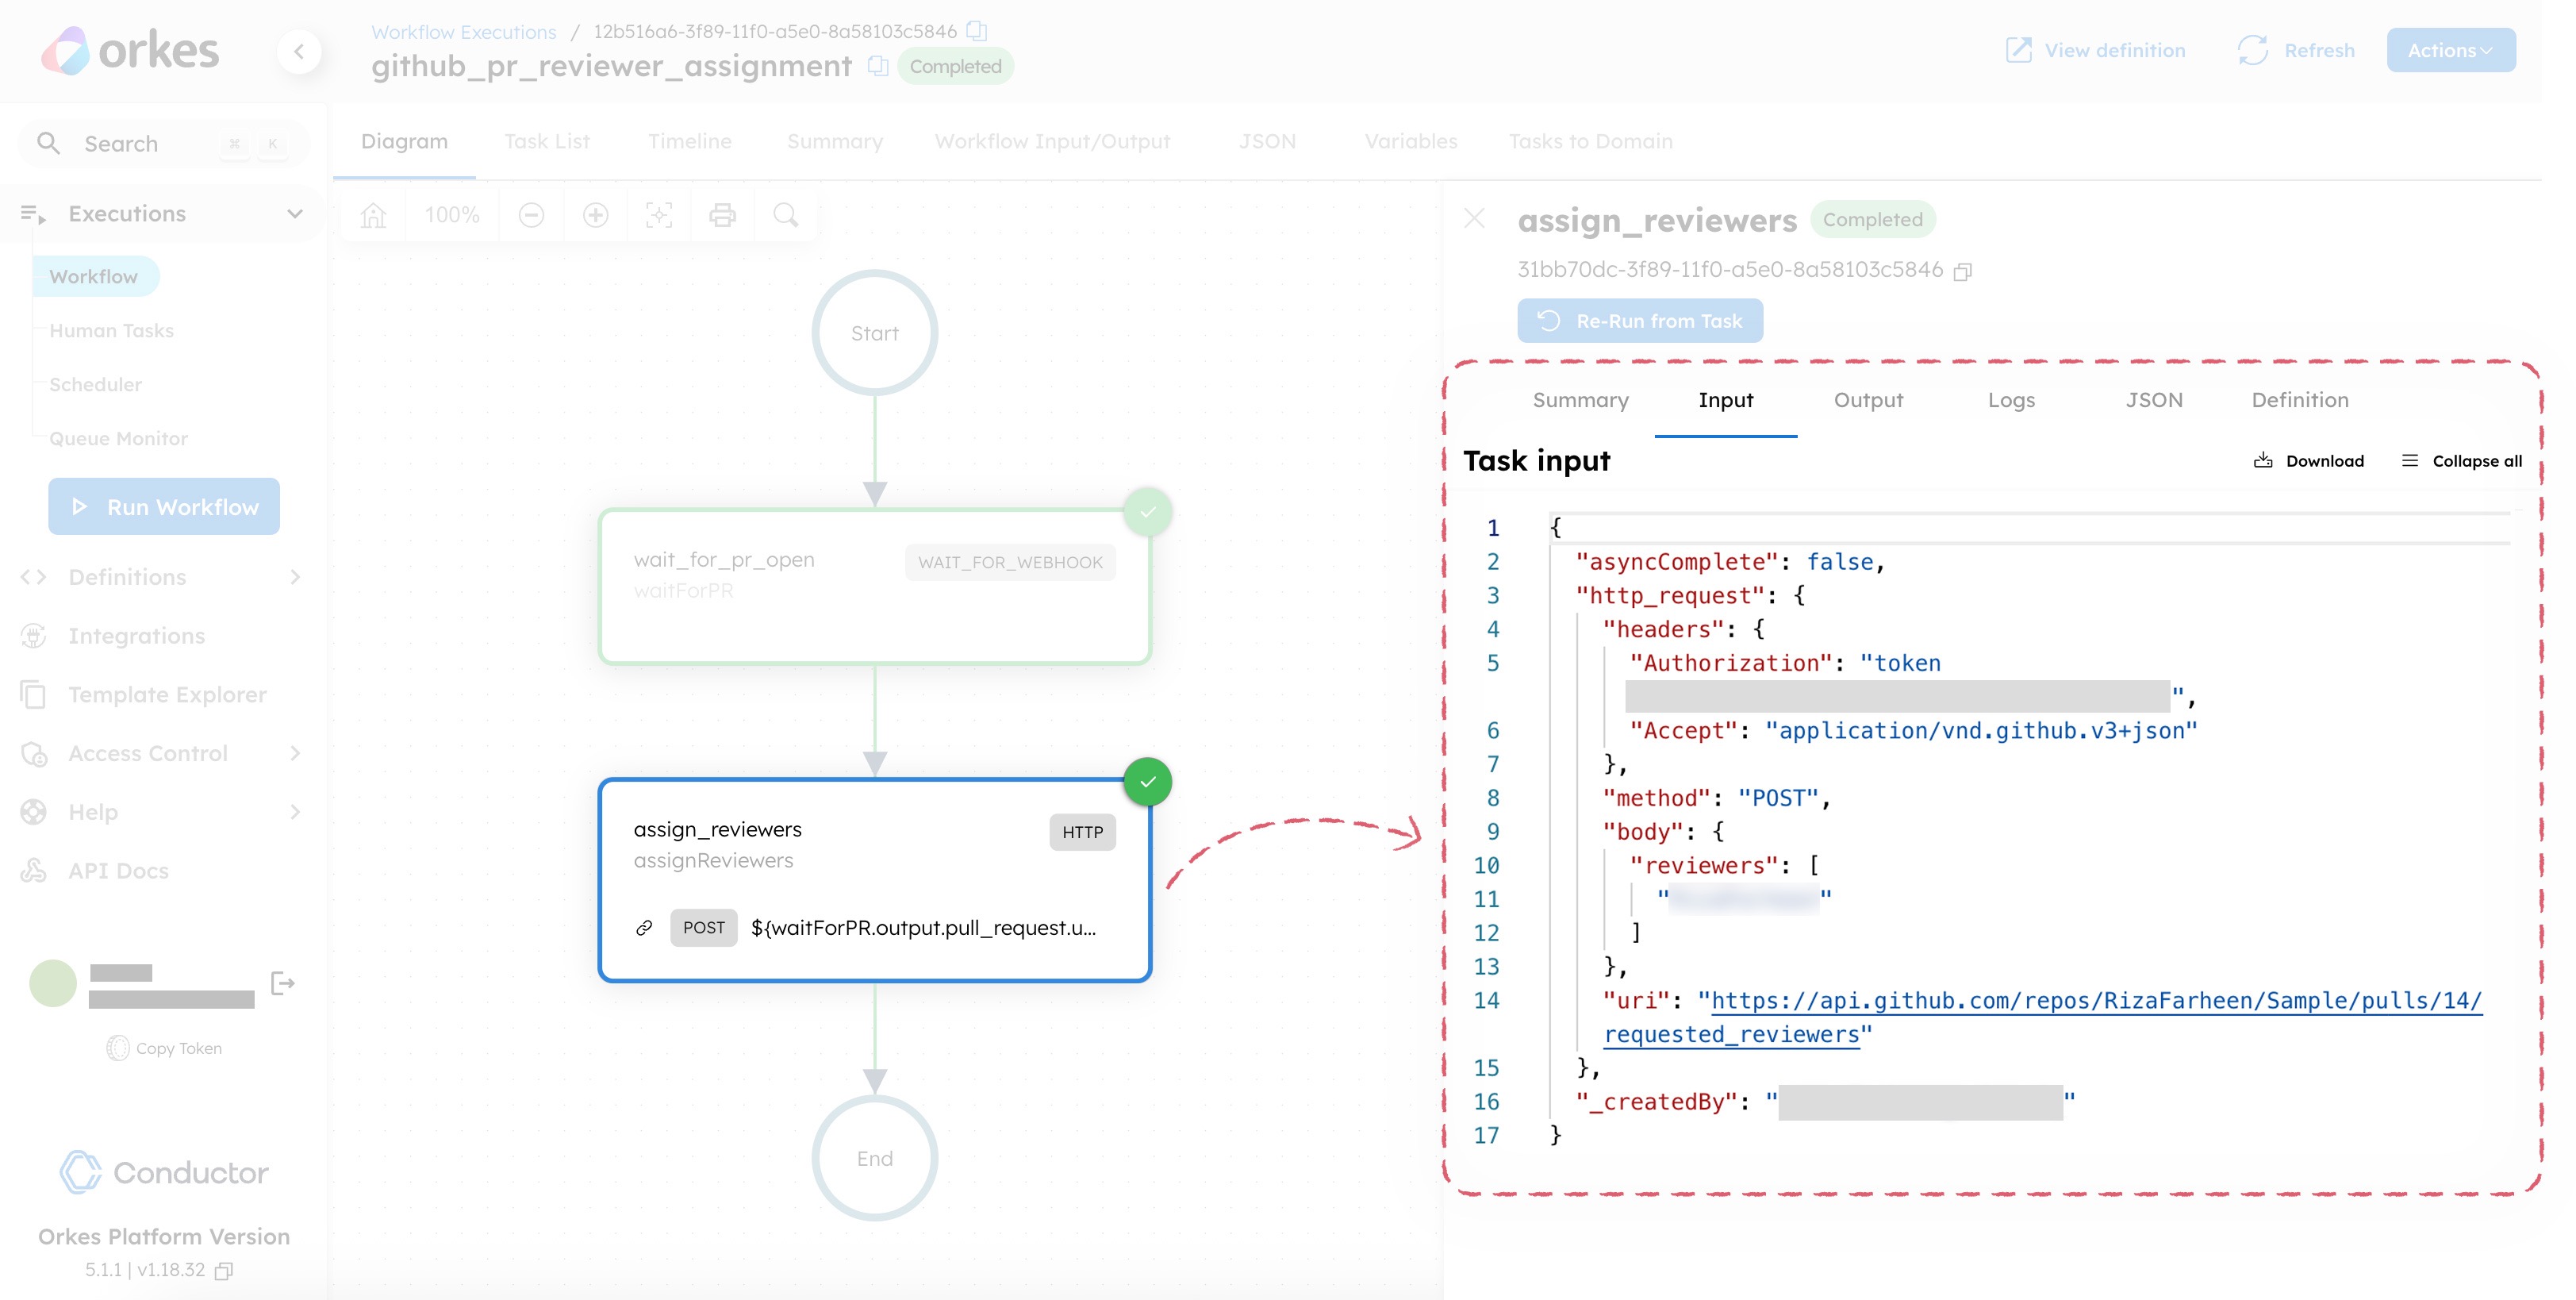This screenshot has height=1300, width=2576.
Task: Print the workflow diagram
Action: click(723, 214)
